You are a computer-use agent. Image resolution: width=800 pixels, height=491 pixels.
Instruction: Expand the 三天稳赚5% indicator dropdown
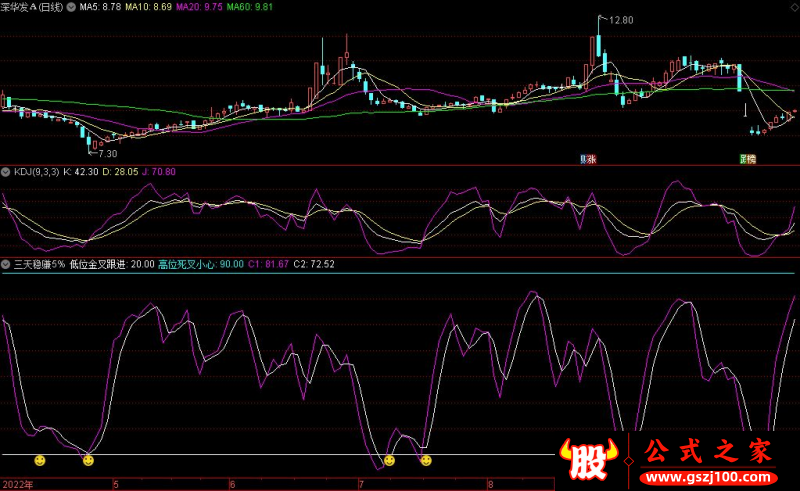click(x=6, y=264)
